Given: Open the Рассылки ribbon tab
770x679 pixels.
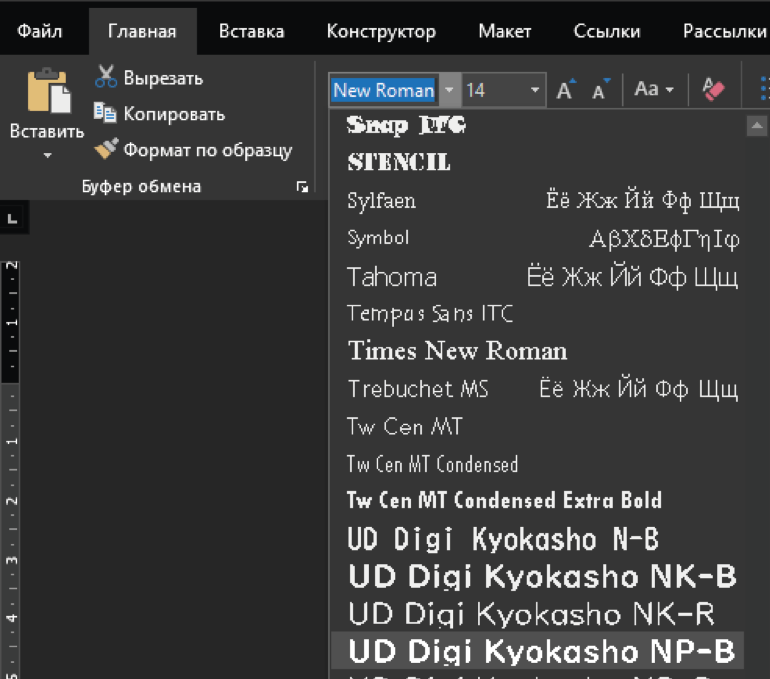Looking at the screenshot, I should pyautogui.click(x=724, y=31).
